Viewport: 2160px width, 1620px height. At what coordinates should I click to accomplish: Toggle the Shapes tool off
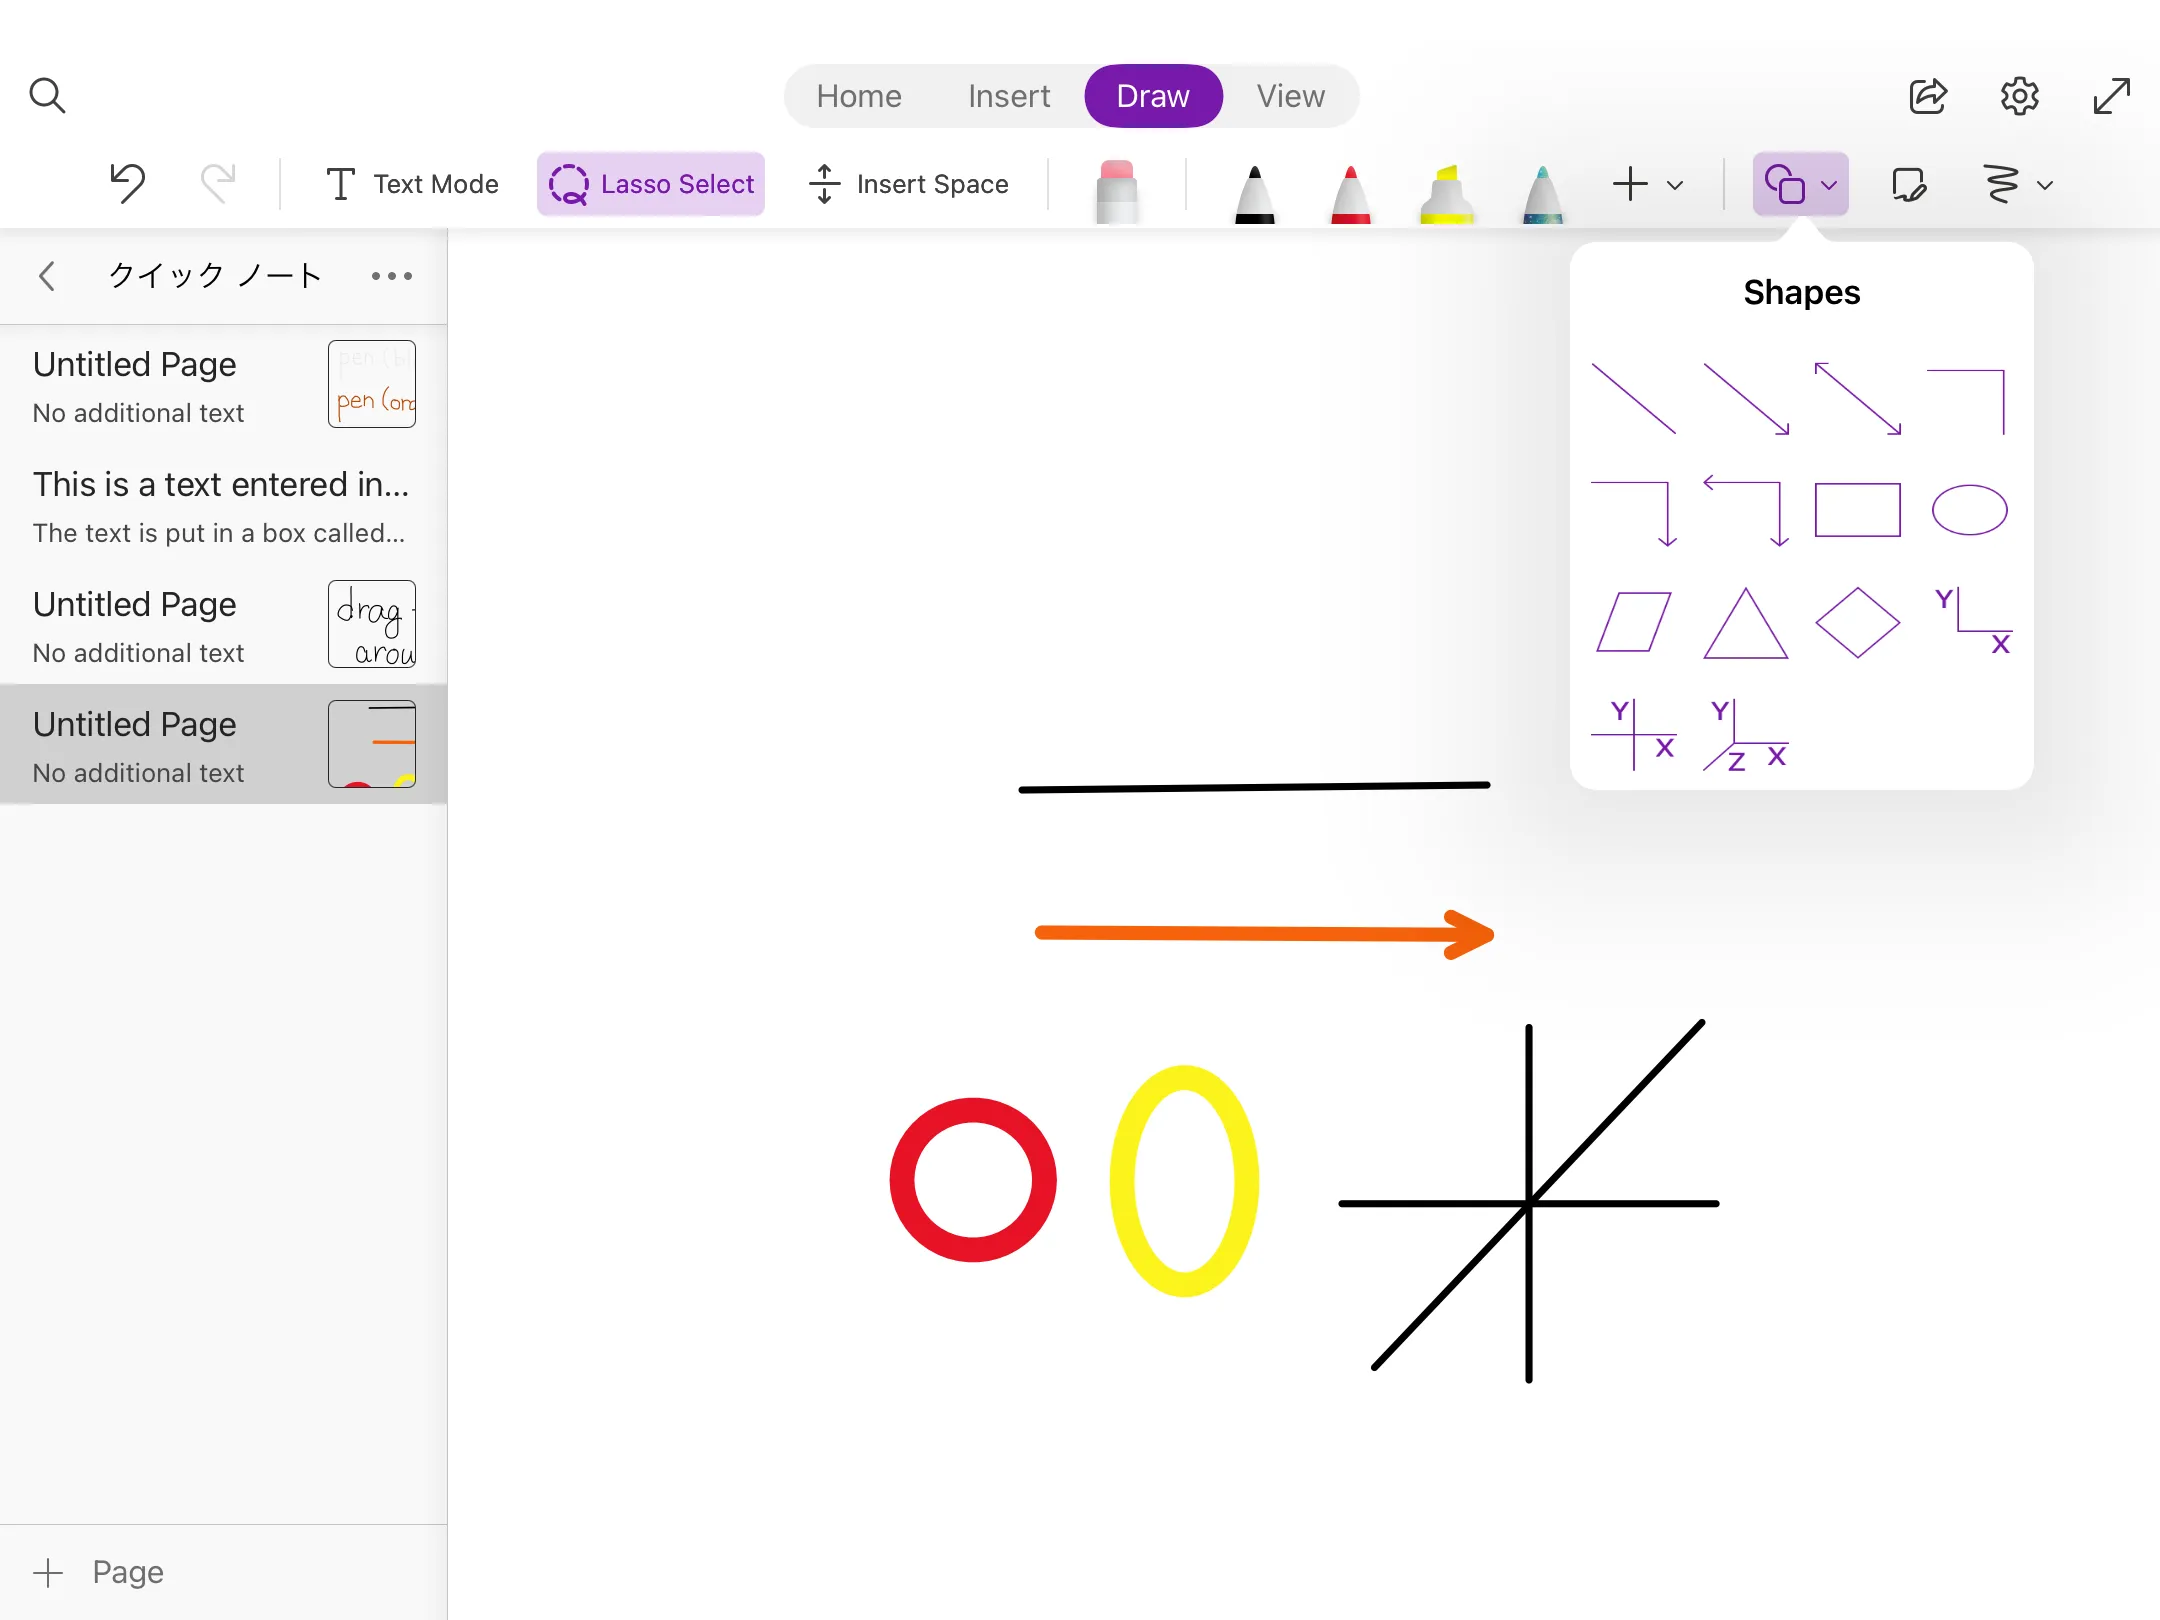click(1787, 184)
